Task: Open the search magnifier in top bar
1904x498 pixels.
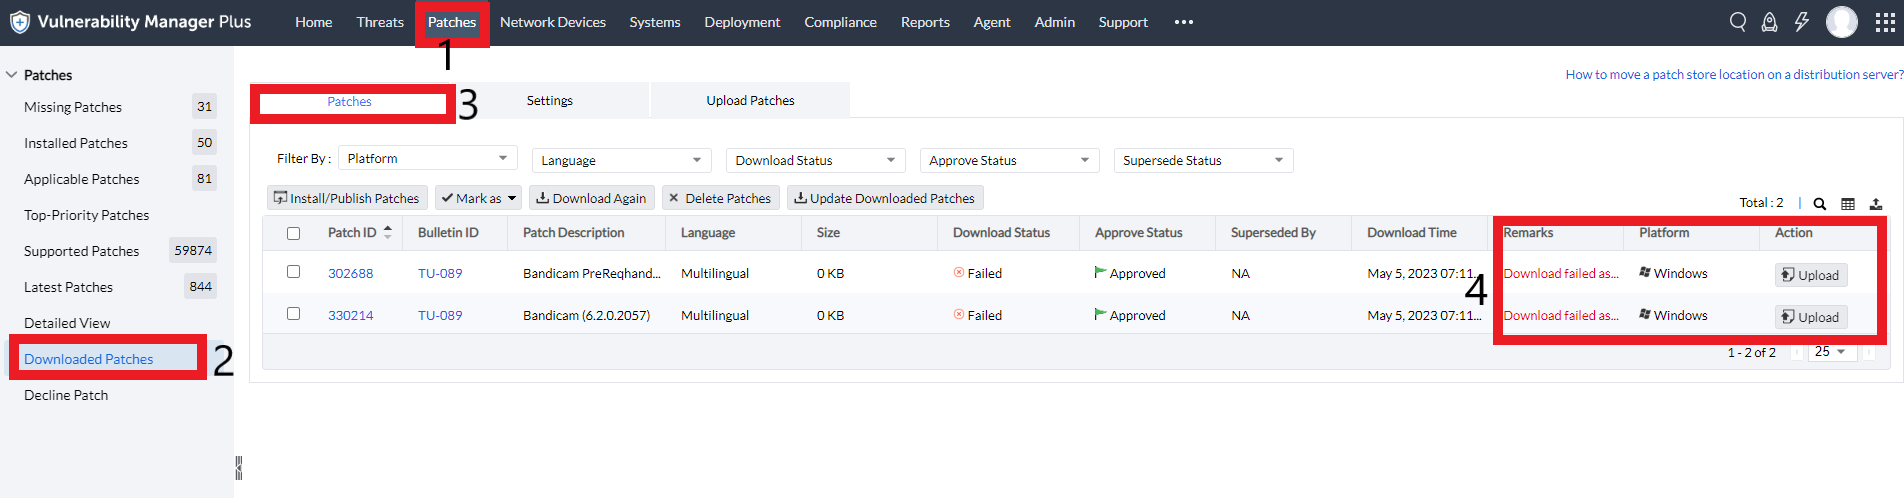Action: point(1738,22)
